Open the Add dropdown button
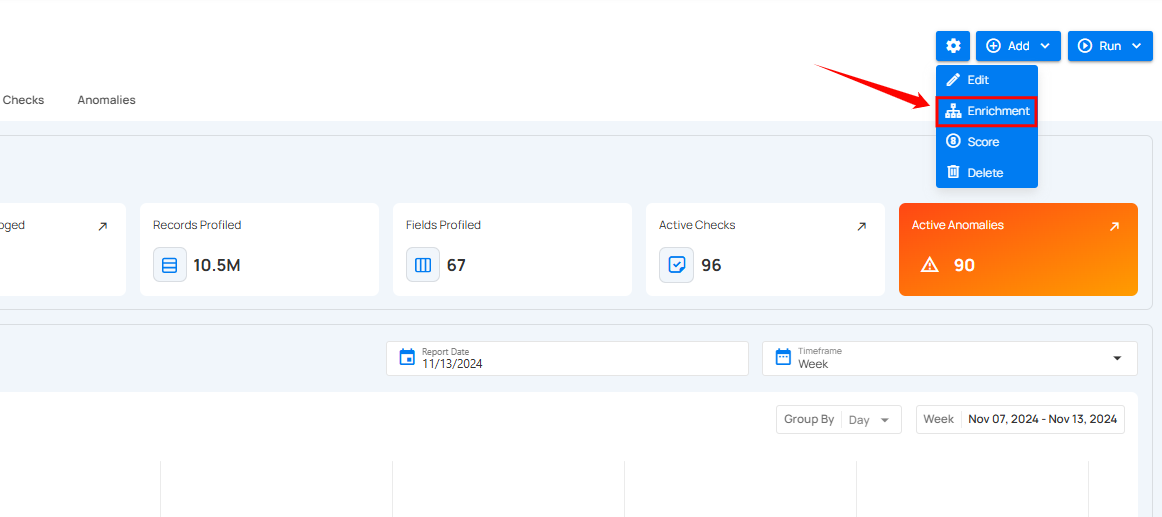1162x517 pixels. tap(1018, 46)
